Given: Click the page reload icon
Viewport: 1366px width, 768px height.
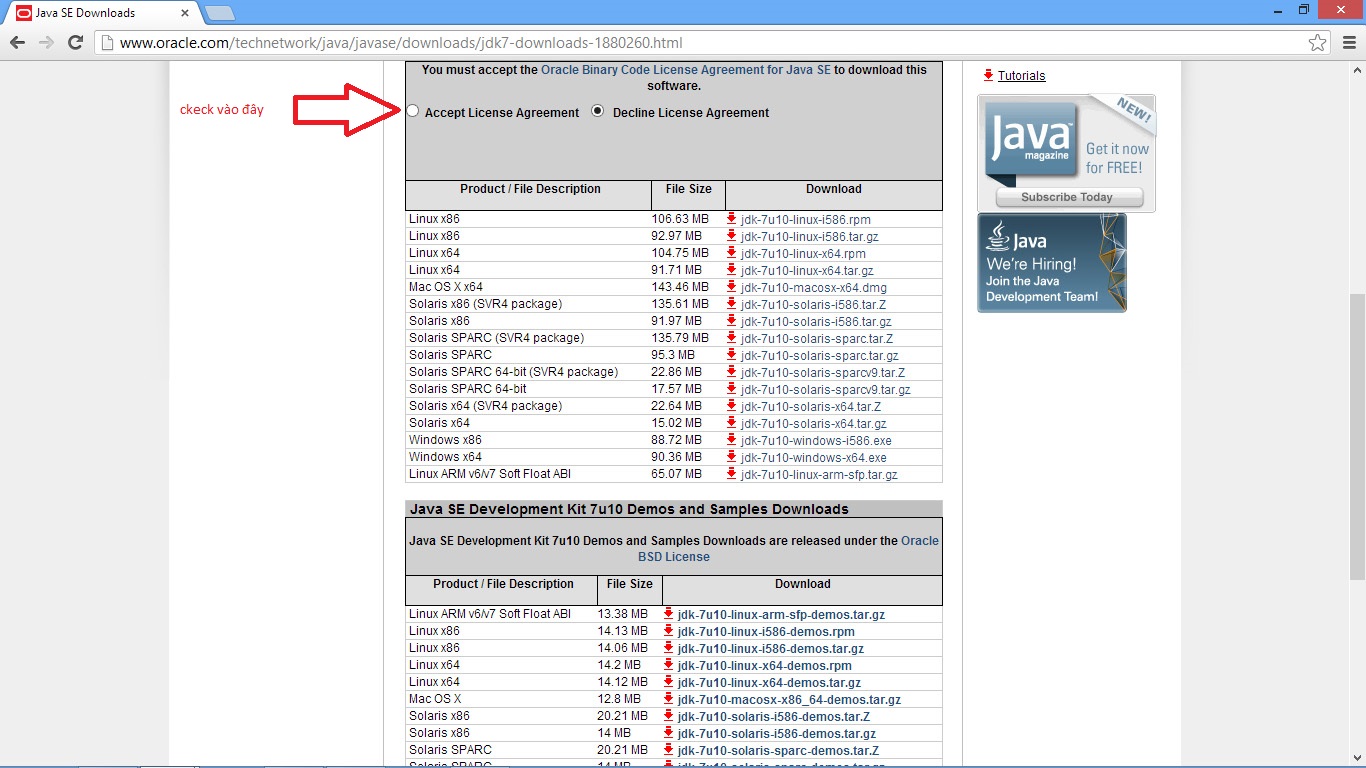Looking at the screenshot, I should (76, 42).
